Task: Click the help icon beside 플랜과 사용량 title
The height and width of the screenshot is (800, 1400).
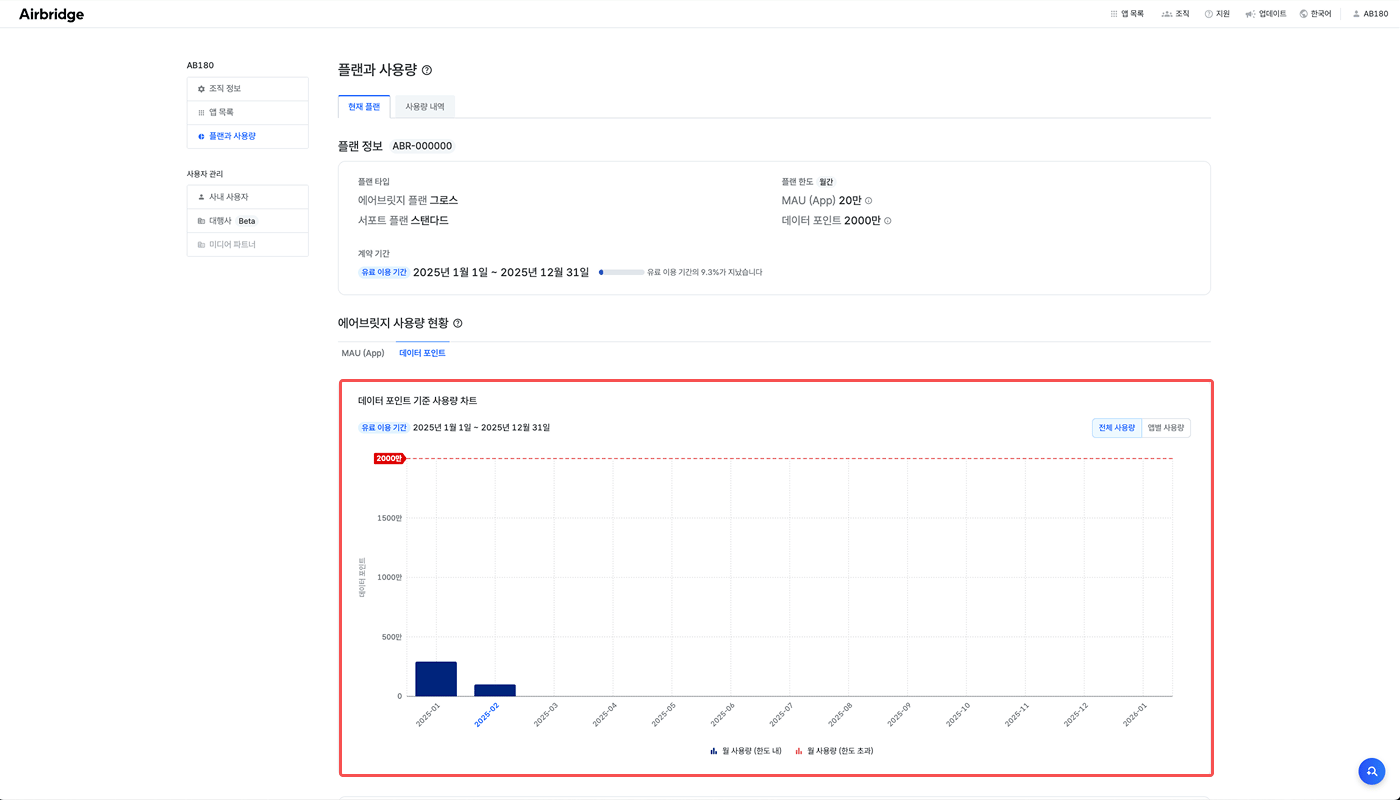Action: 427,70
